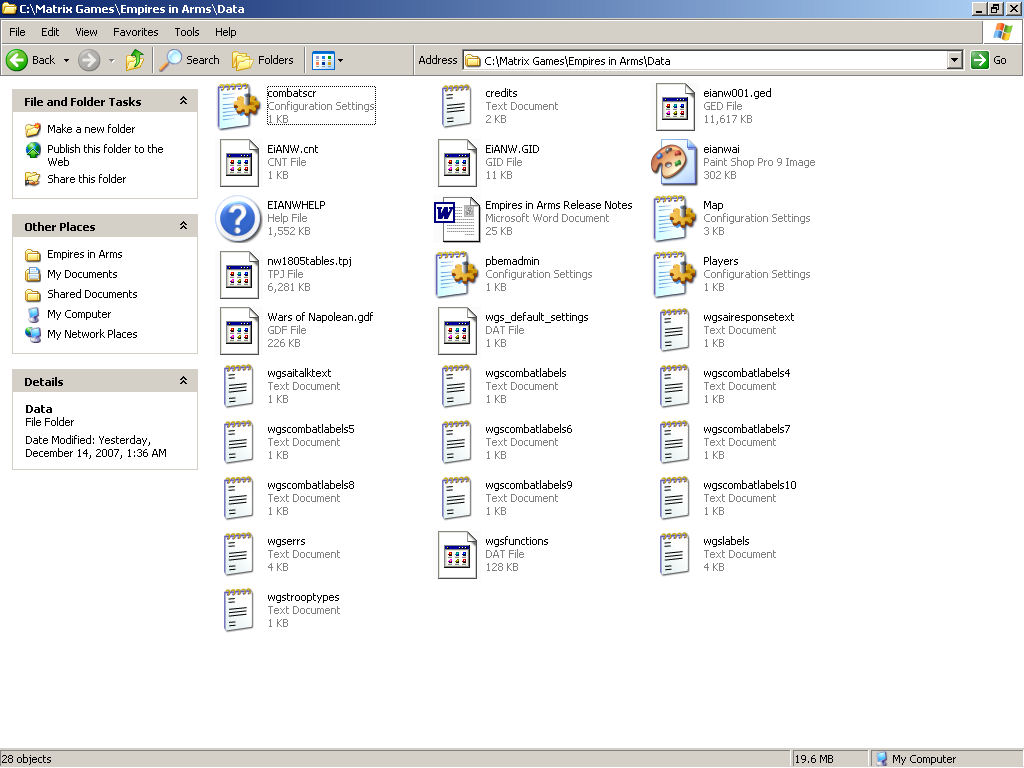Open My Documents link
The width and height of the screenshot is (1024, 768).
click(82, 274)
